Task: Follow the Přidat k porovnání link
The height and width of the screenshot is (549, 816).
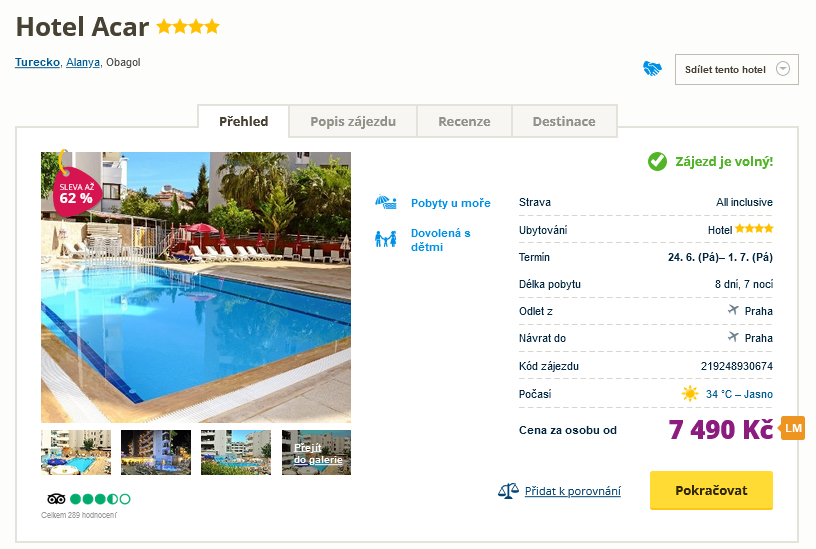Action: (x=572, y=491)
